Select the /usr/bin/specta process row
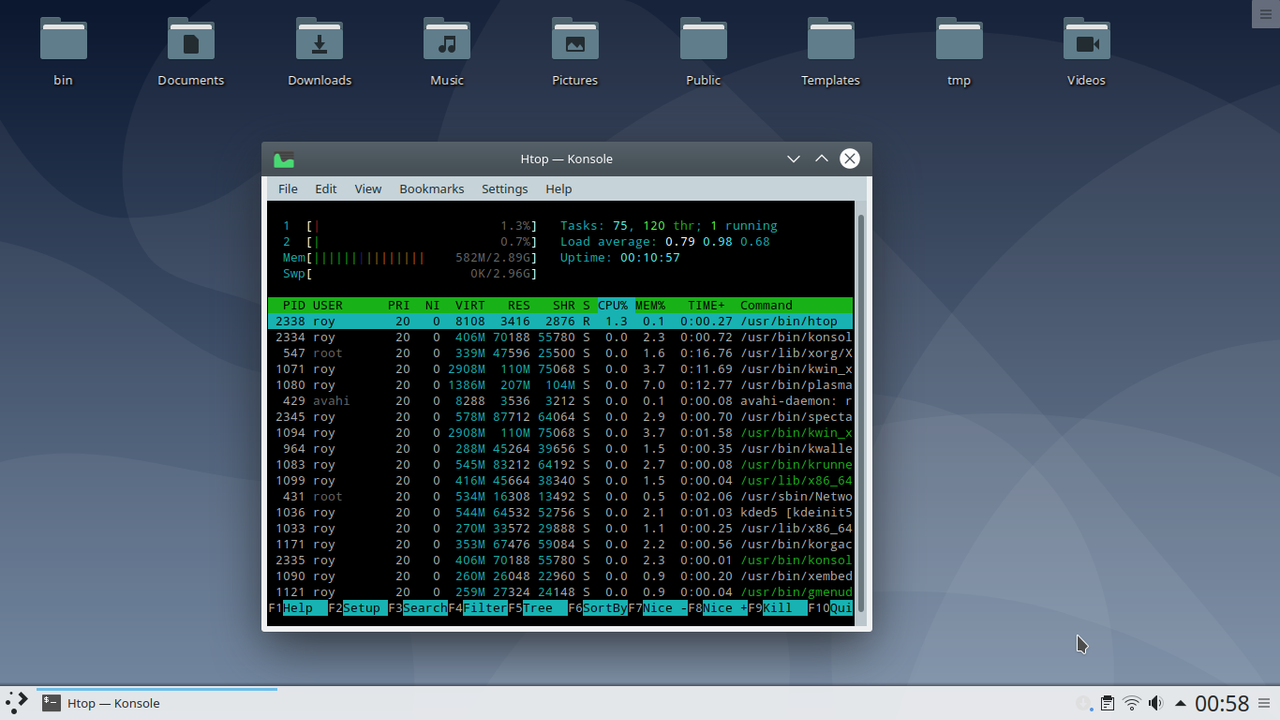This screenshot has width=1280, height=720. [x=560, y=417]
